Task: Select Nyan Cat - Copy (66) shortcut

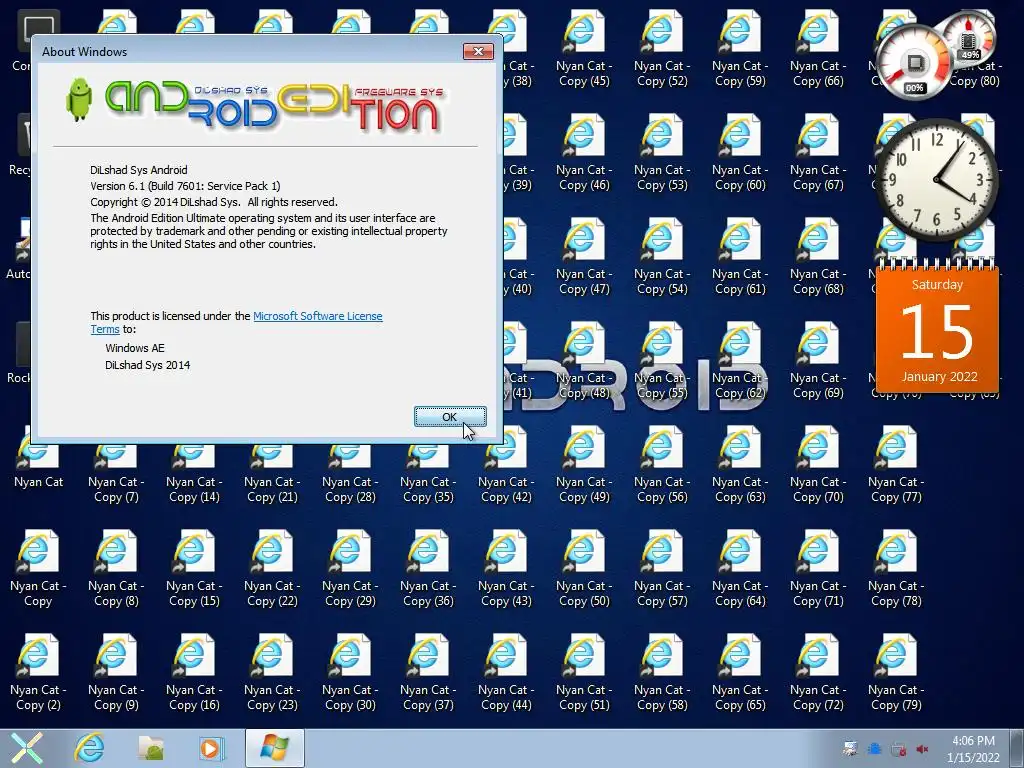Action: coord(818,50)
